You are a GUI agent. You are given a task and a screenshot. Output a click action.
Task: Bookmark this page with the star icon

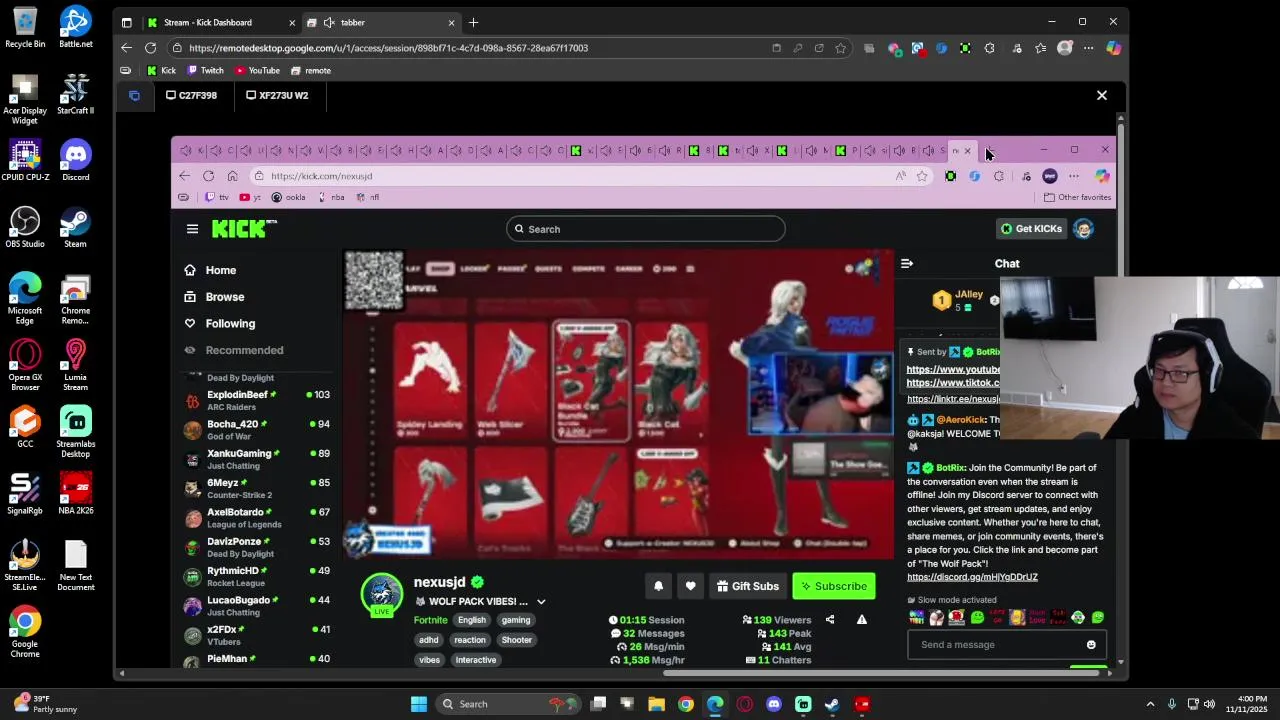(841, 48)
